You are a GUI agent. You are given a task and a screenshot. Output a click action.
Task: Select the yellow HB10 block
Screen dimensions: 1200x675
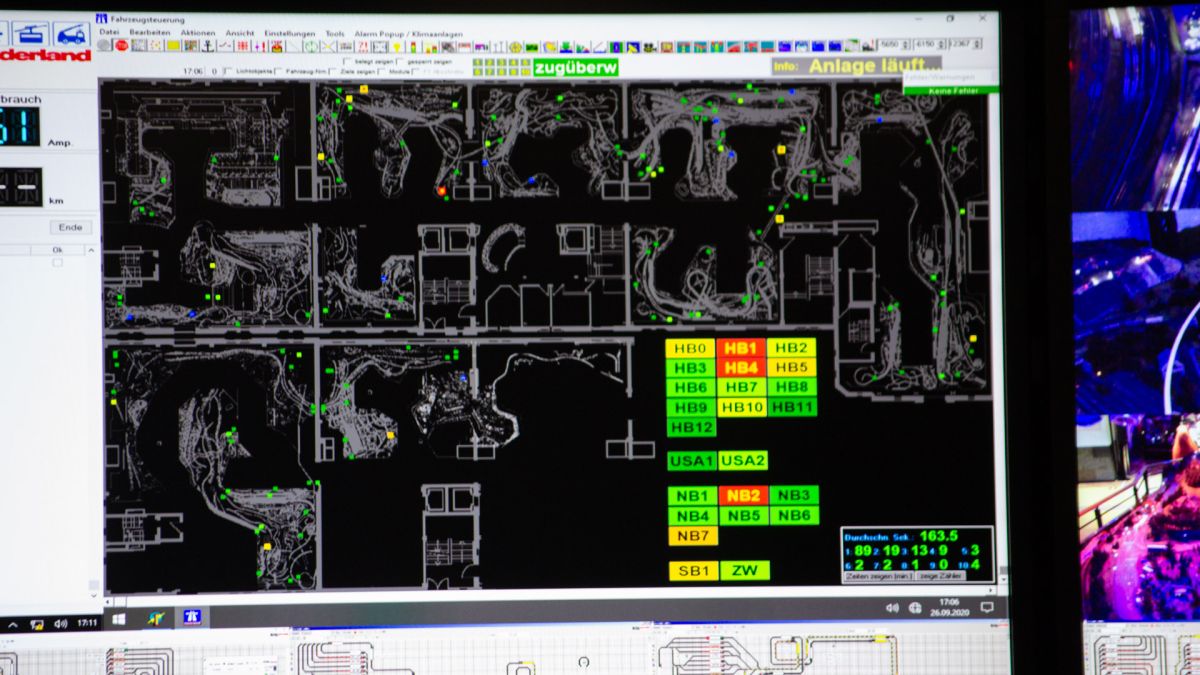(742, 407)
